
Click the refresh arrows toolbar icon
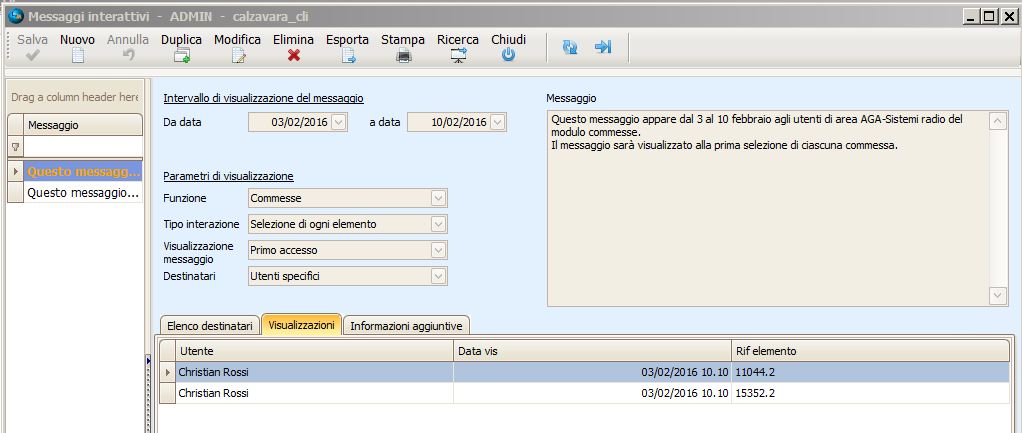coord(570,47)
